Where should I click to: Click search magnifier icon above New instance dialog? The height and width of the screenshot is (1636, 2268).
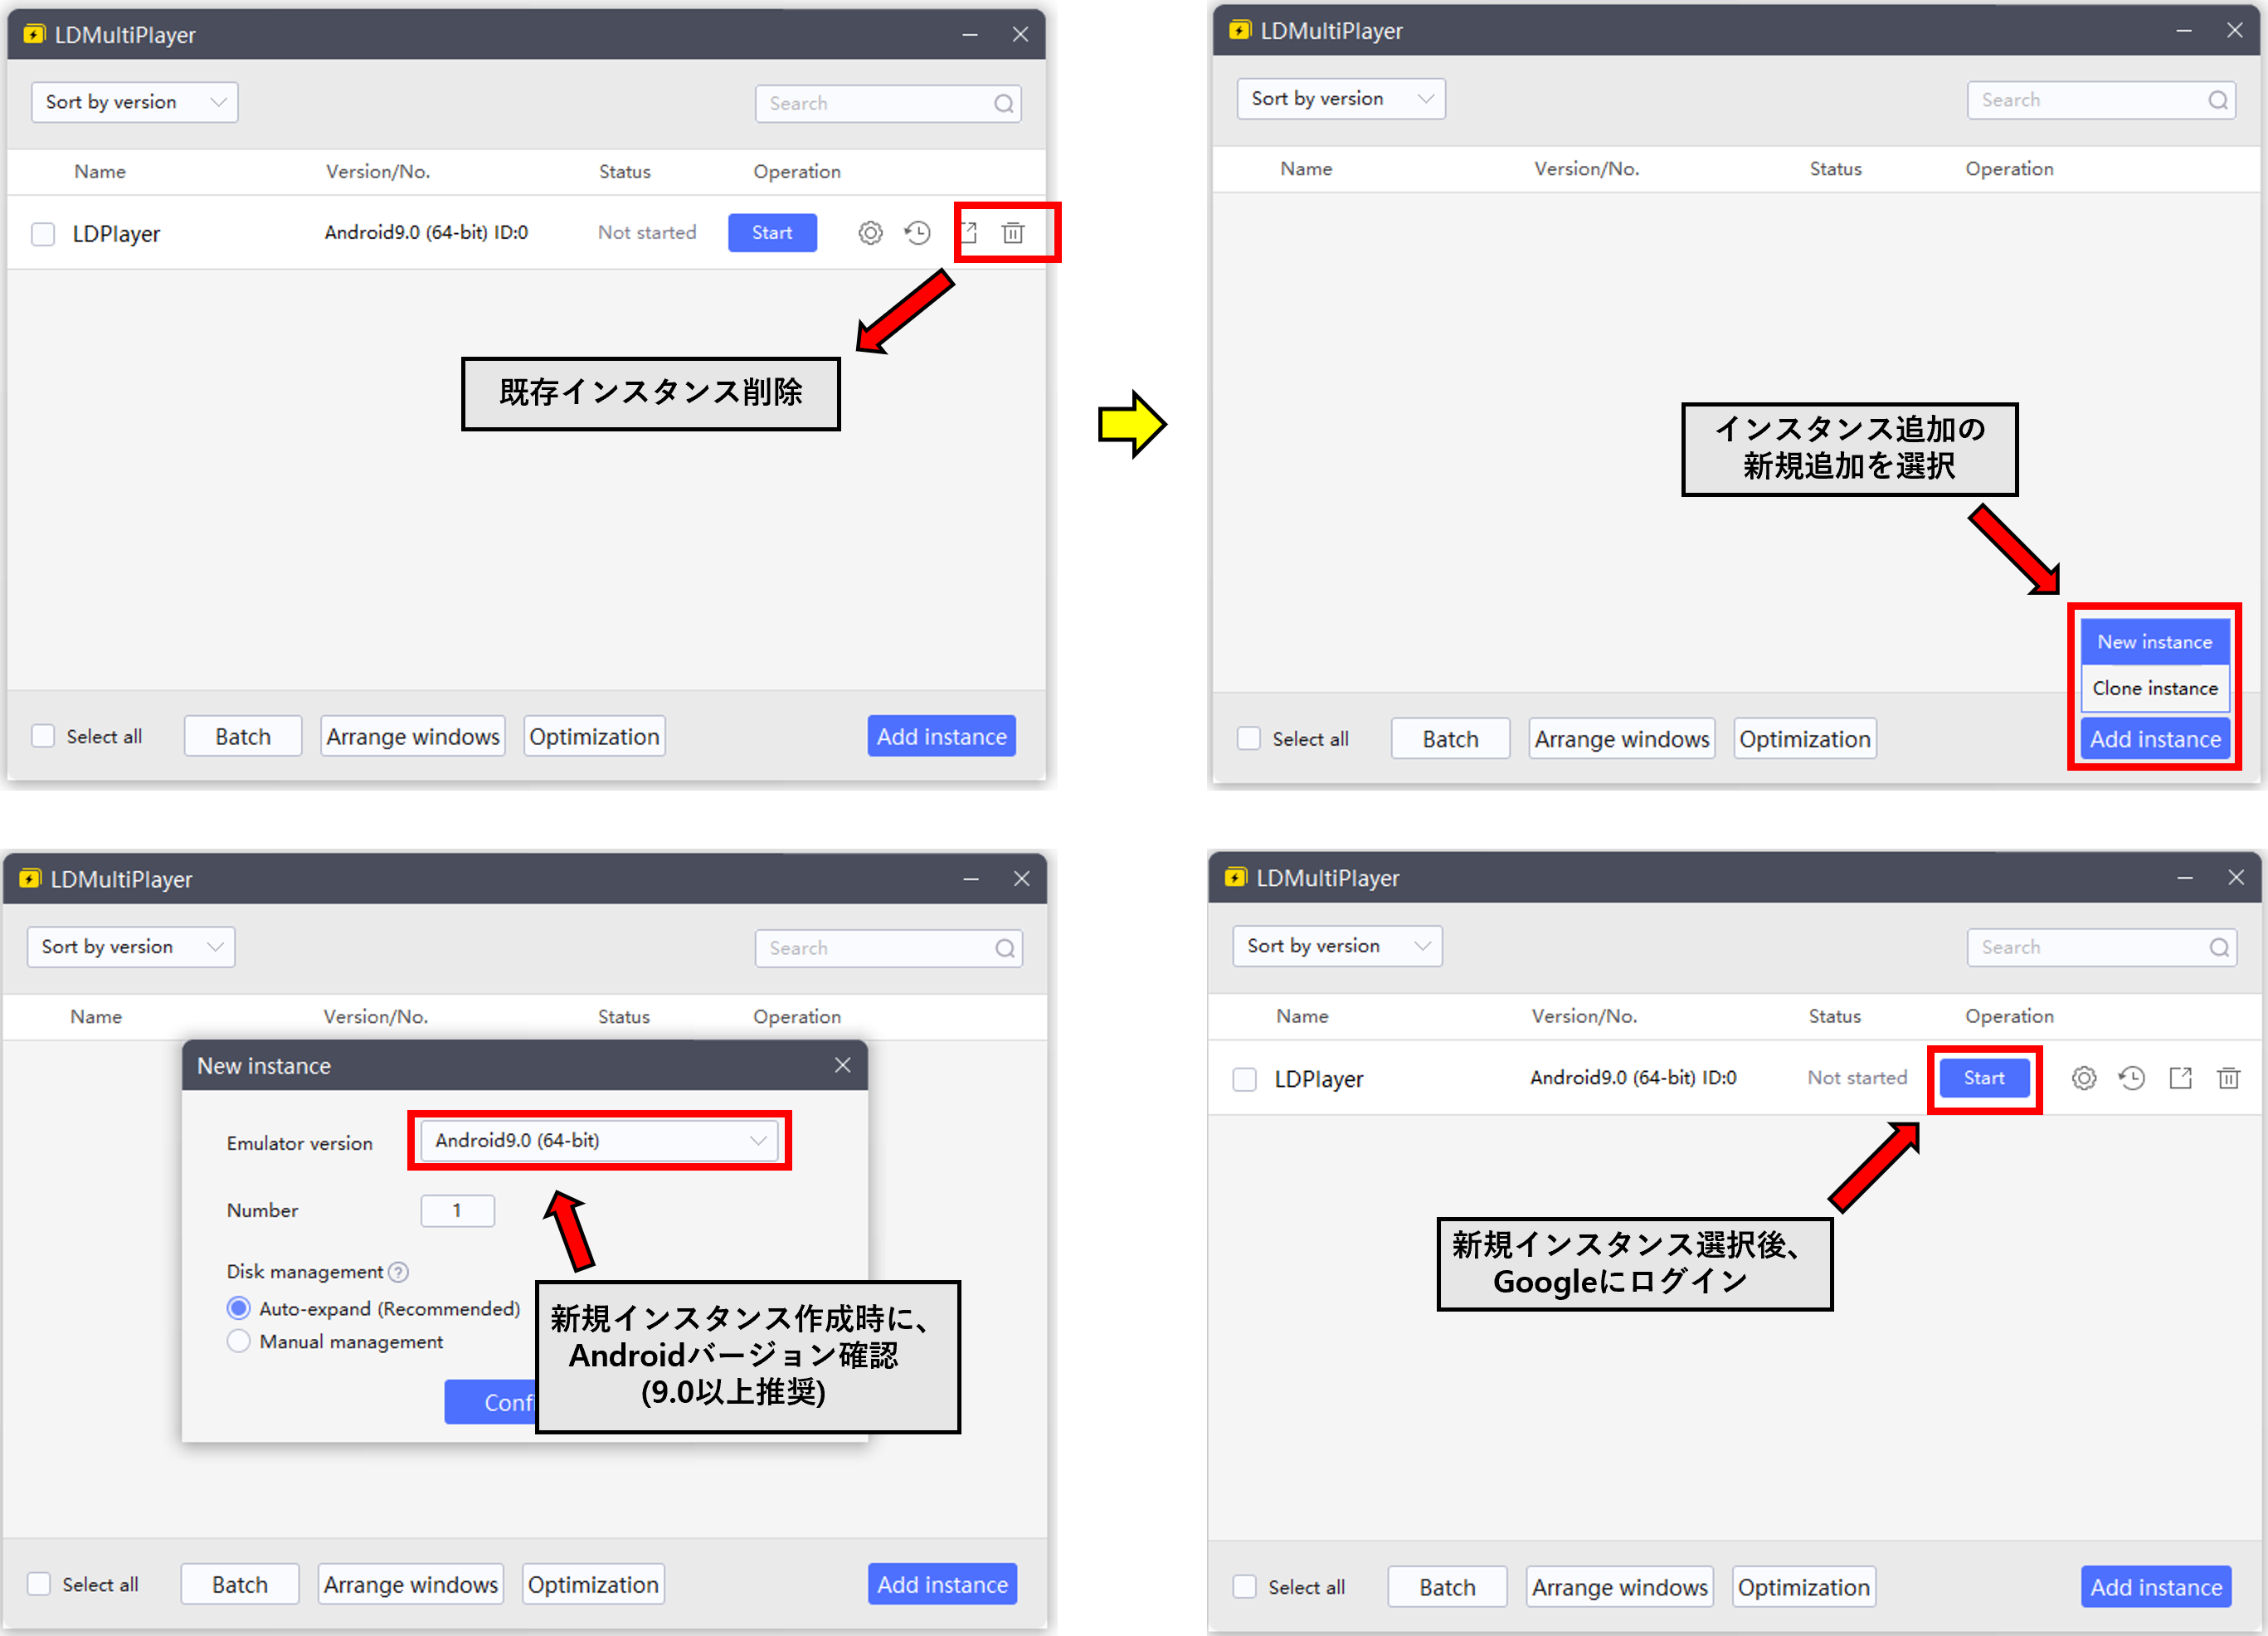point(1004,948)
